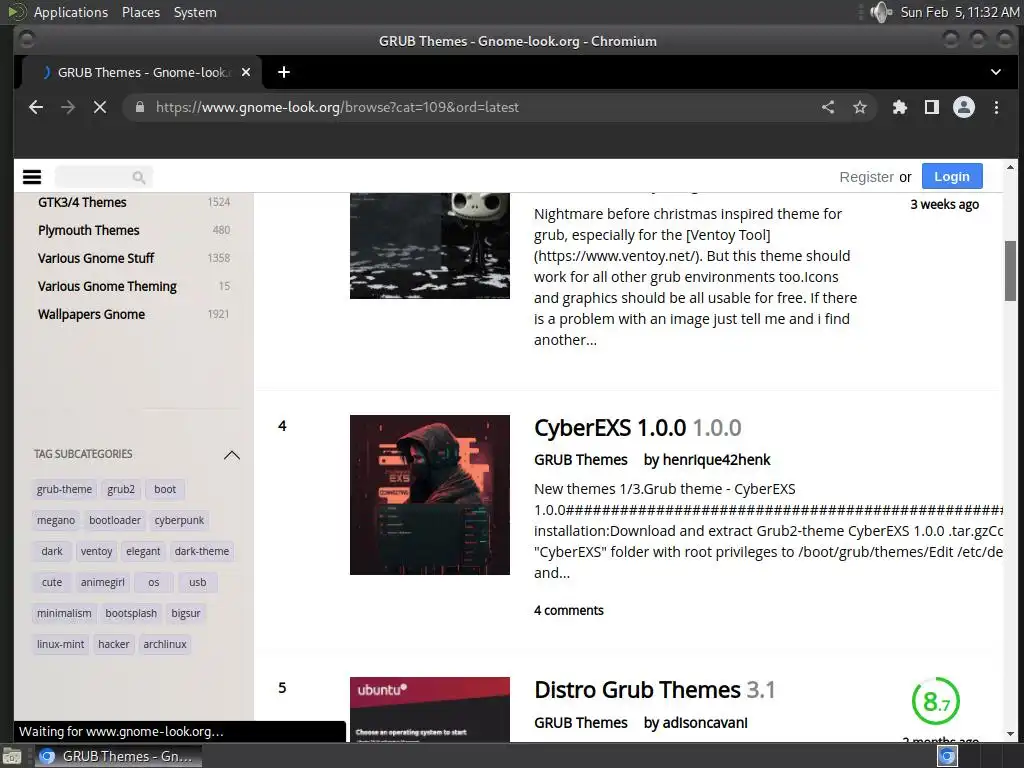Image resolution: width=1024 pixels, height=768 pixels.
Task: Open the Nightmare before Christmas theme thumbnail
Action: pos(430,246)
